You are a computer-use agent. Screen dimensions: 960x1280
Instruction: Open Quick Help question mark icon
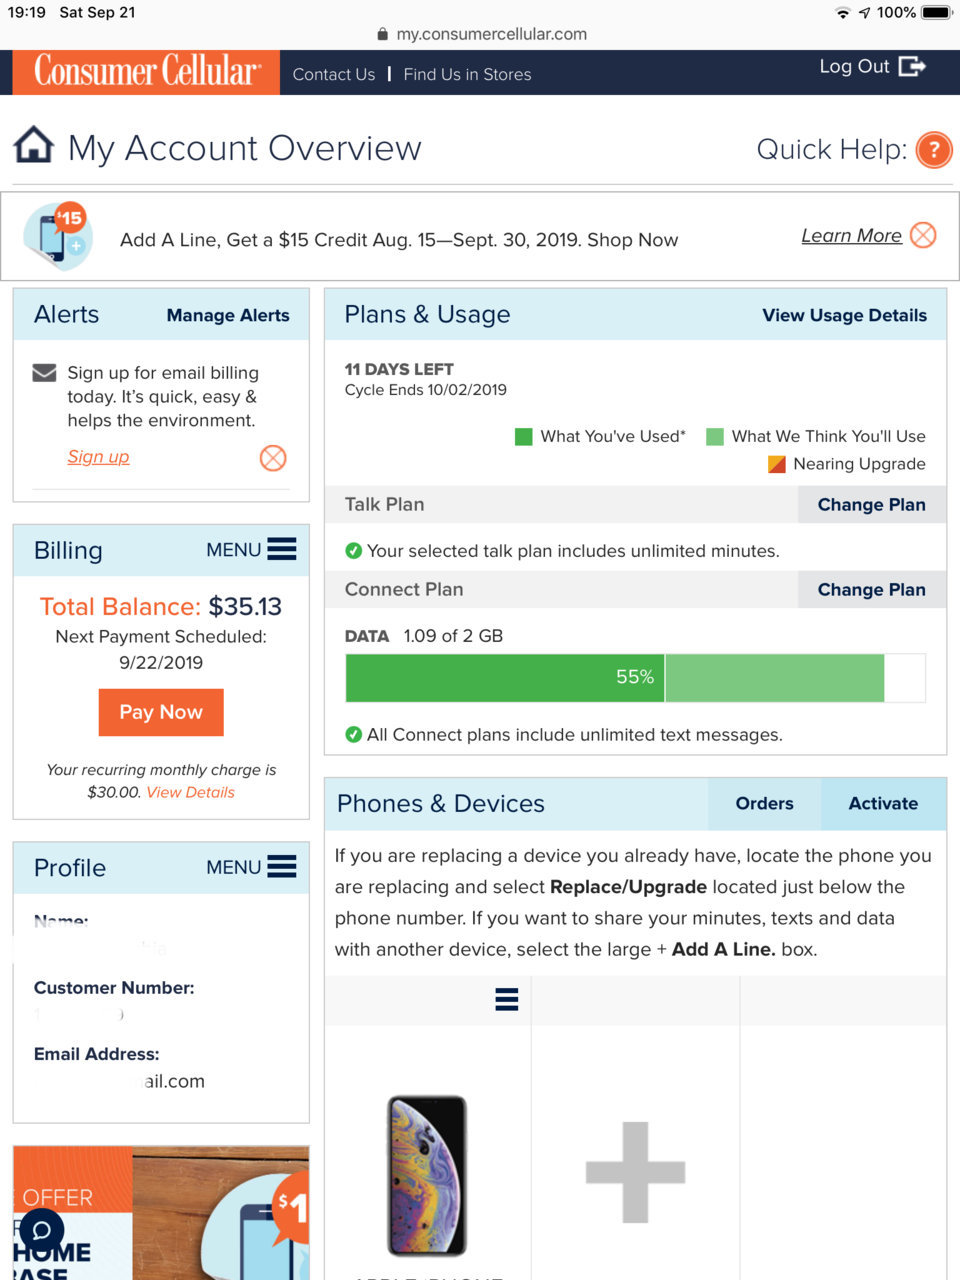[x=934, y=150]
